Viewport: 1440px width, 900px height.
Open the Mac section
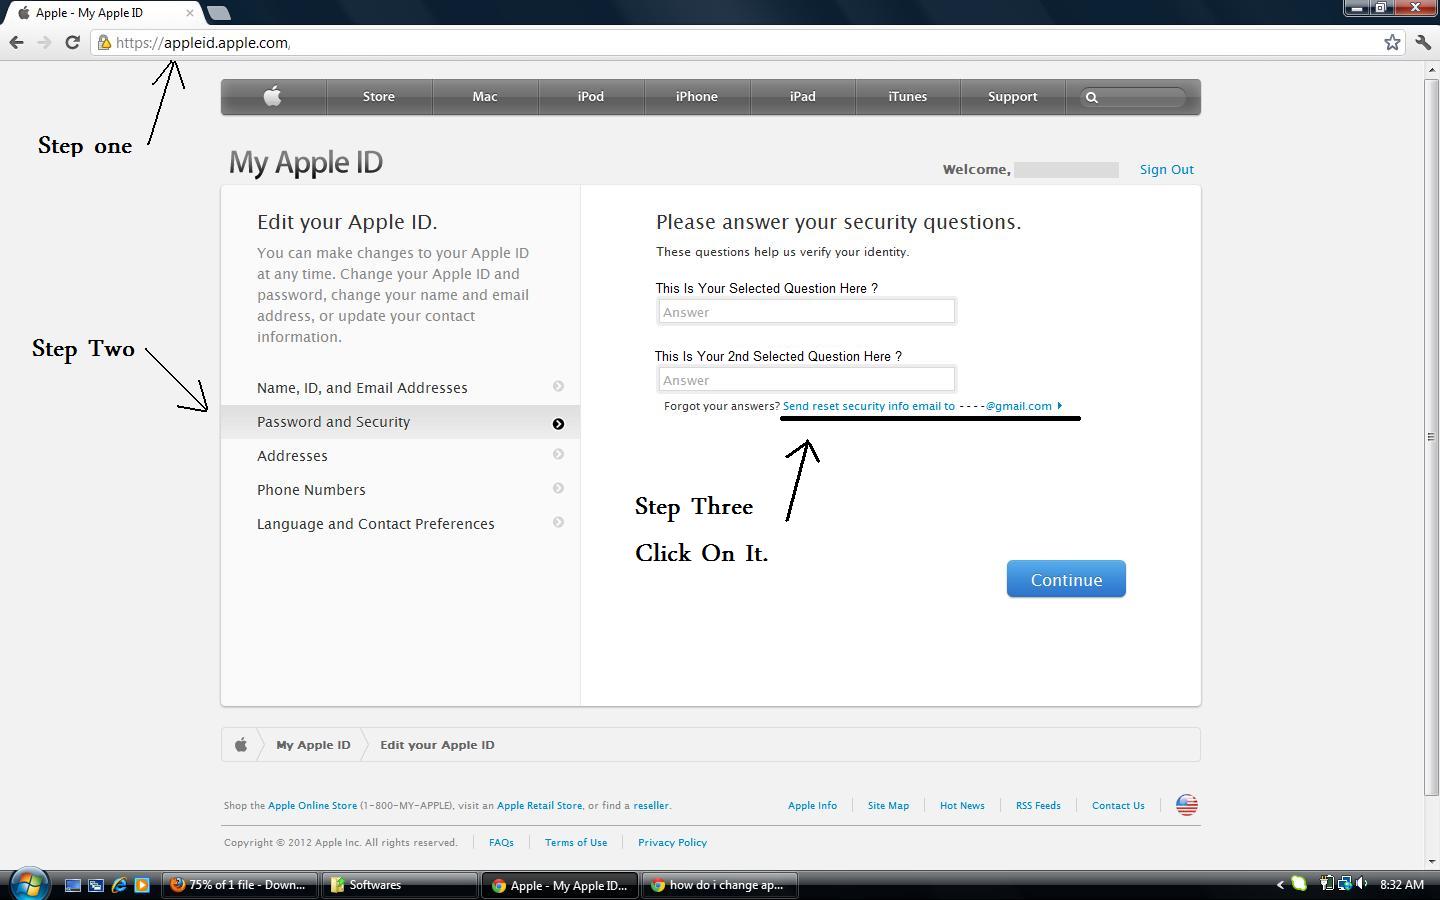tap(485, 97)
